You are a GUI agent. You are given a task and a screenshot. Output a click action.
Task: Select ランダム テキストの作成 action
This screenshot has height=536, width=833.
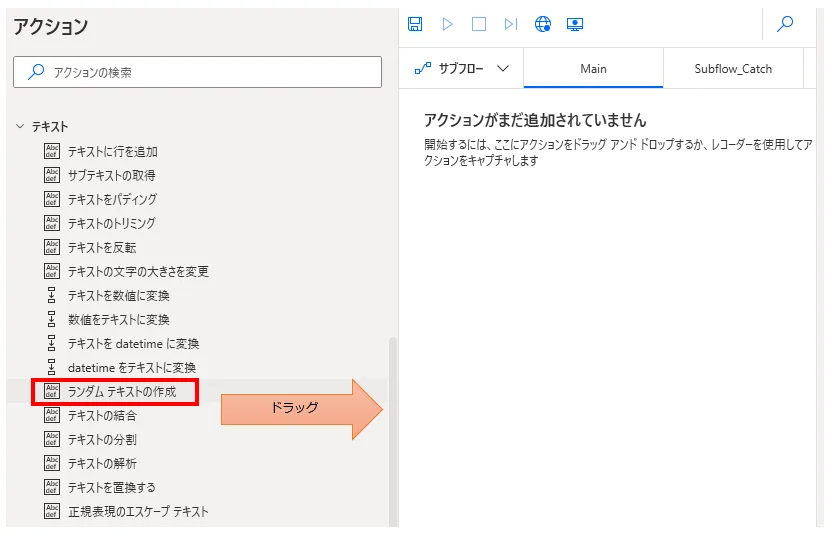(x=121, y=392)
